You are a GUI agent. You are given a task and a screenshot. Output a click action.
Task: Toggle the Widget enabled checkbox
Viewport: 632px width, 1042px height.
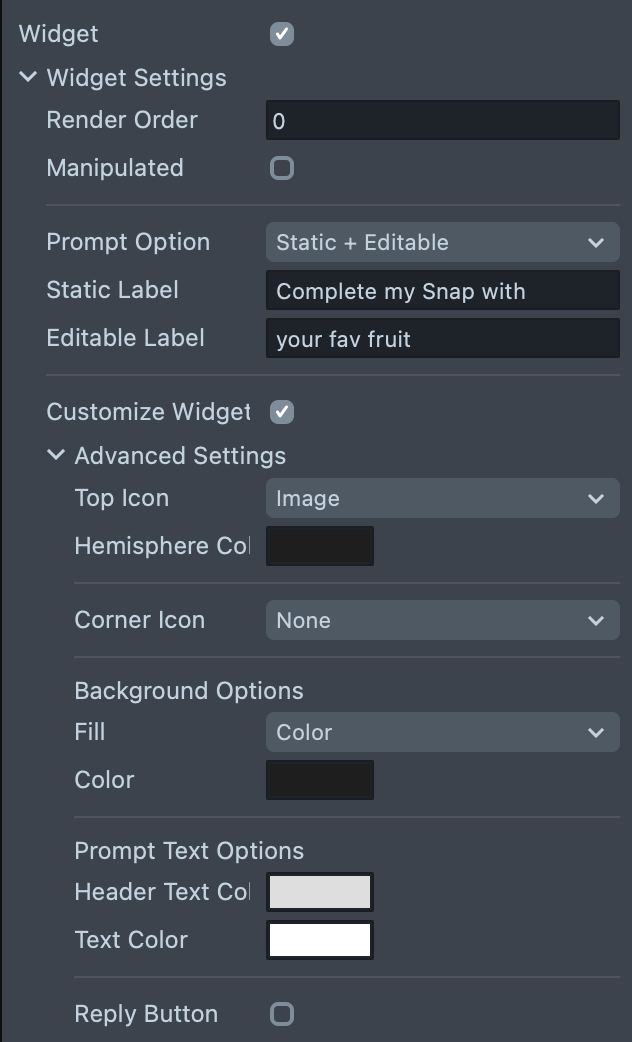[x=282, y=34]
